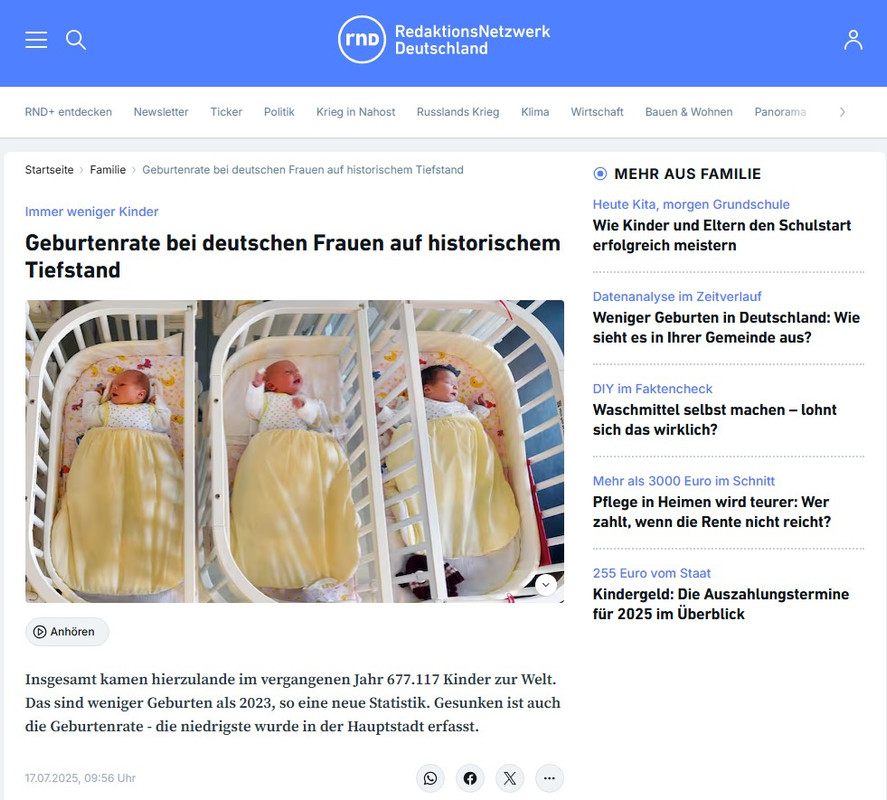
Task: Share article on X
Action: [510, 779]
